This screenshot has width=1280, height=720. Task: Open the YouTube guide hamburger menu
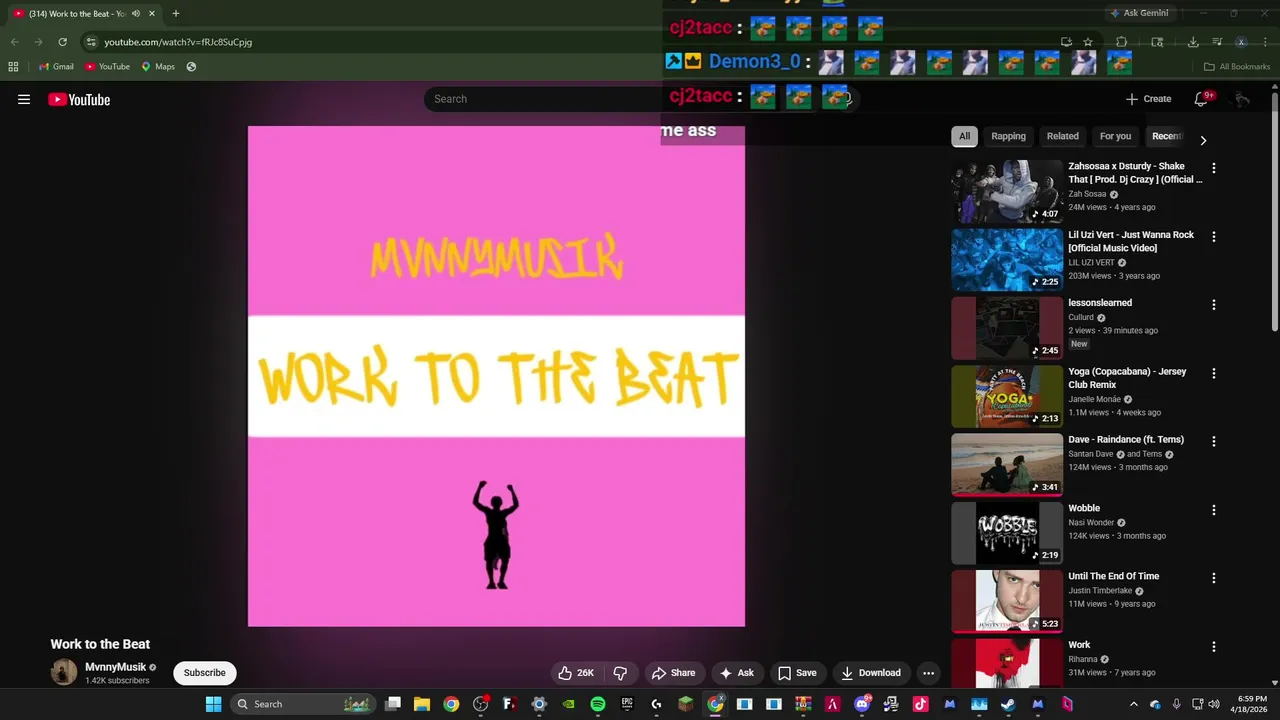tap(24, 99)
